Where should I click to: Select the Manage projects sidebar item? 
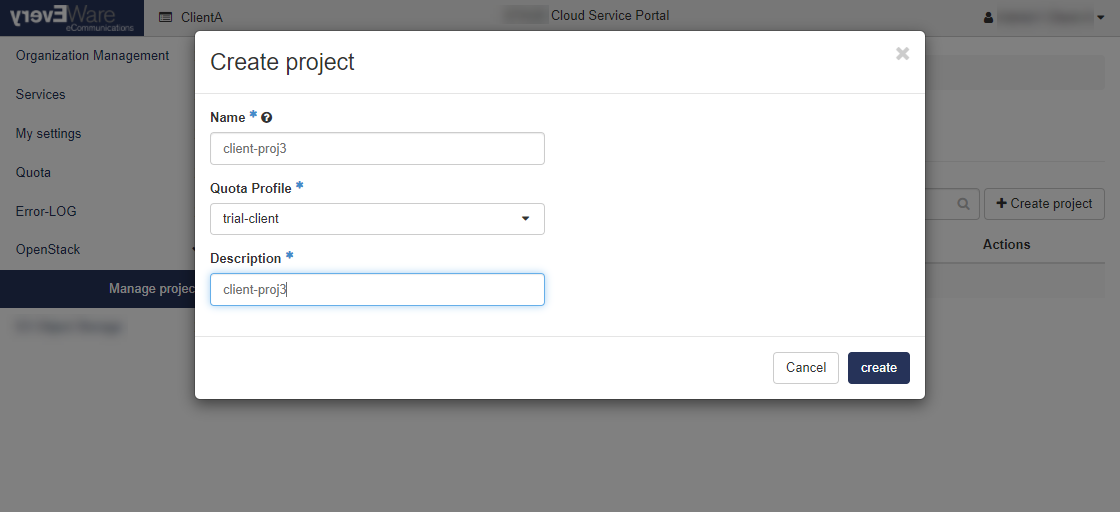[x=98, y=288]
